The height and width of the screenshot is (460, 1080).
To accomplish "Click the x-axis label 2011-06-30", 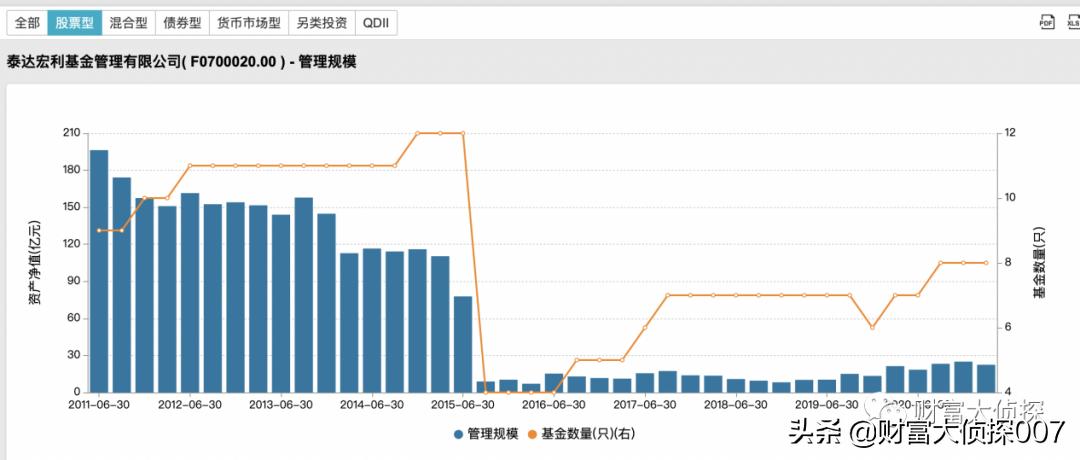I will coord(99,405).
